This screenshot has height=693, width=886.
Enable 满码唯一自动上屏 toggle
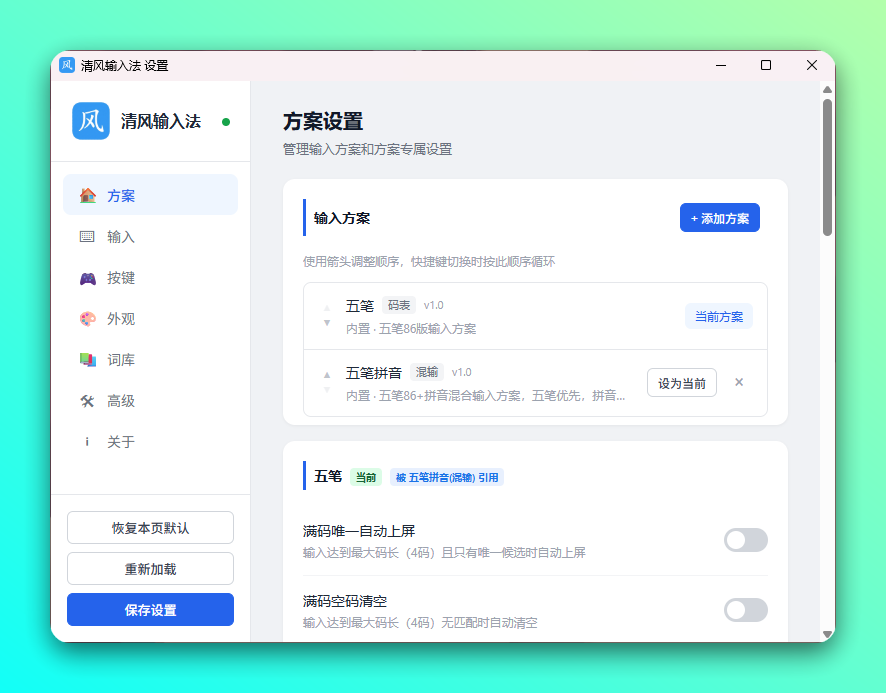pos(745,540)
